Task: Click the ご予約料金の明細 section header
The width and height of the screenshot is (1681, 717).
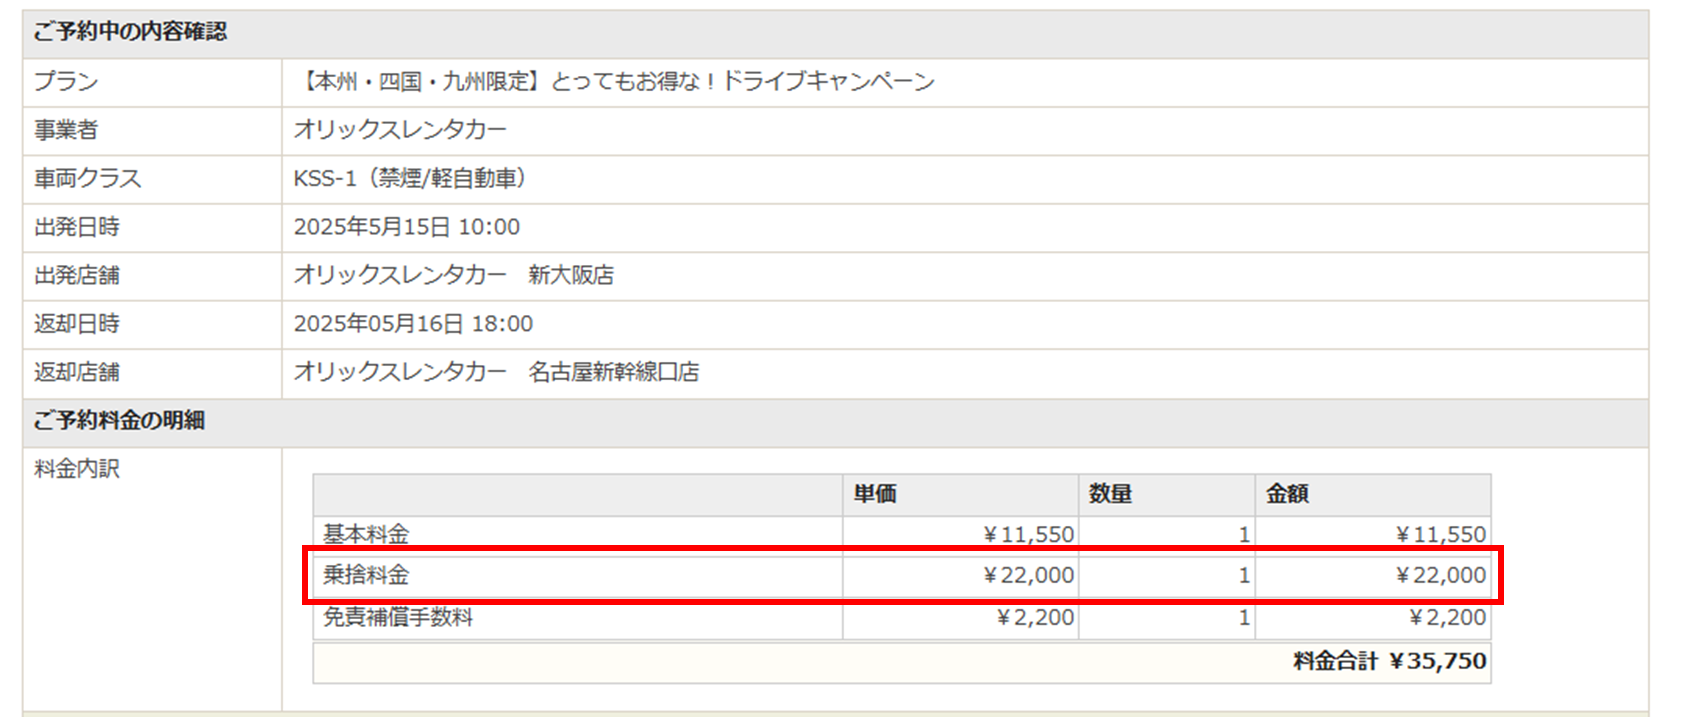Action: (x=119, y=420)
